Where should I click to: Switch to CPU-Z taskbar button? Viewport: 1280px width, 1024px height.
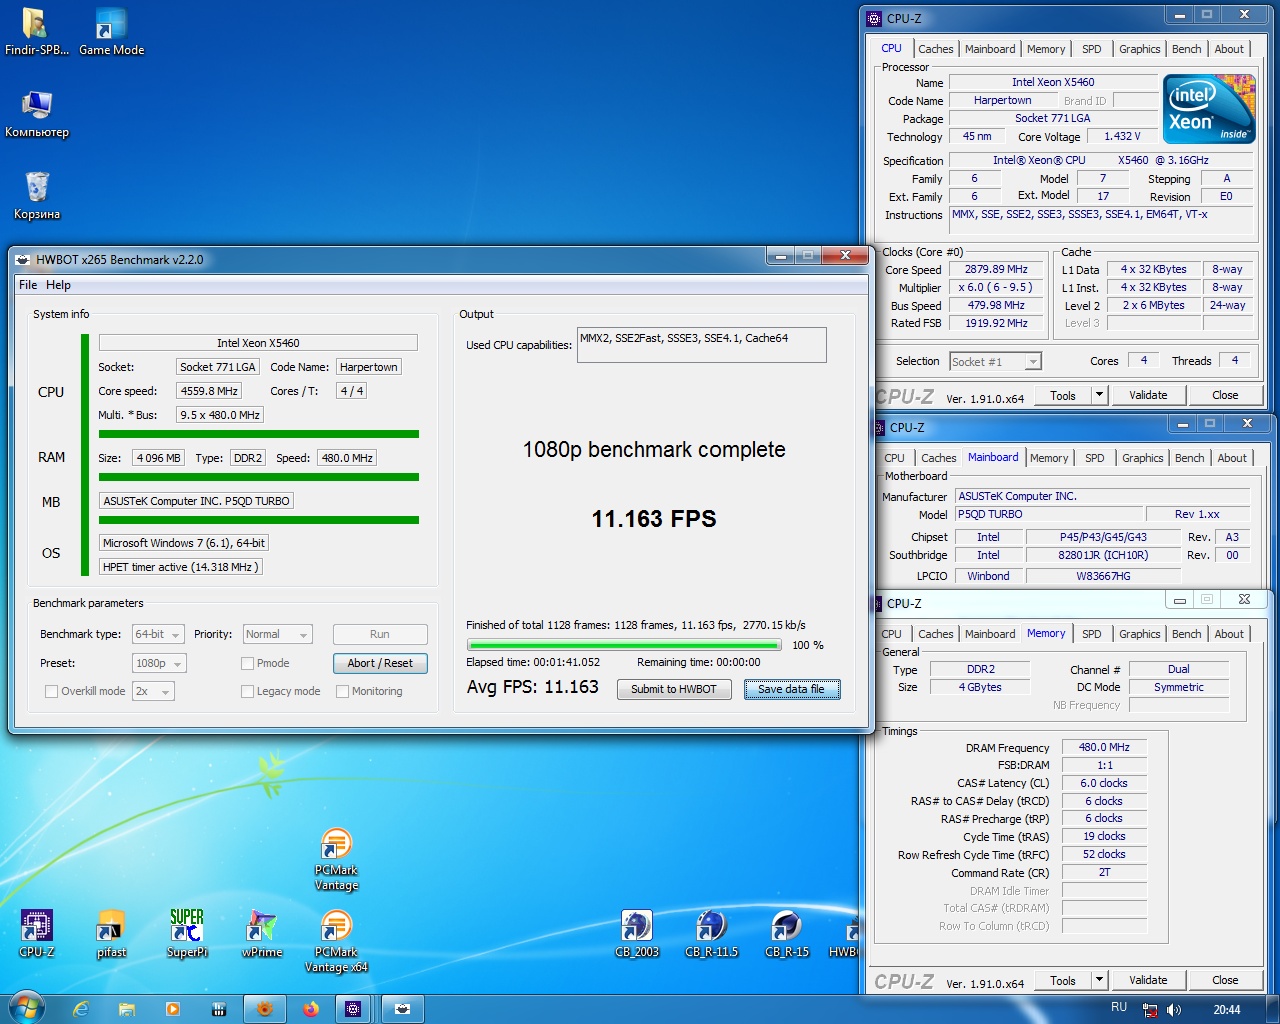[x=353, y=1009]
